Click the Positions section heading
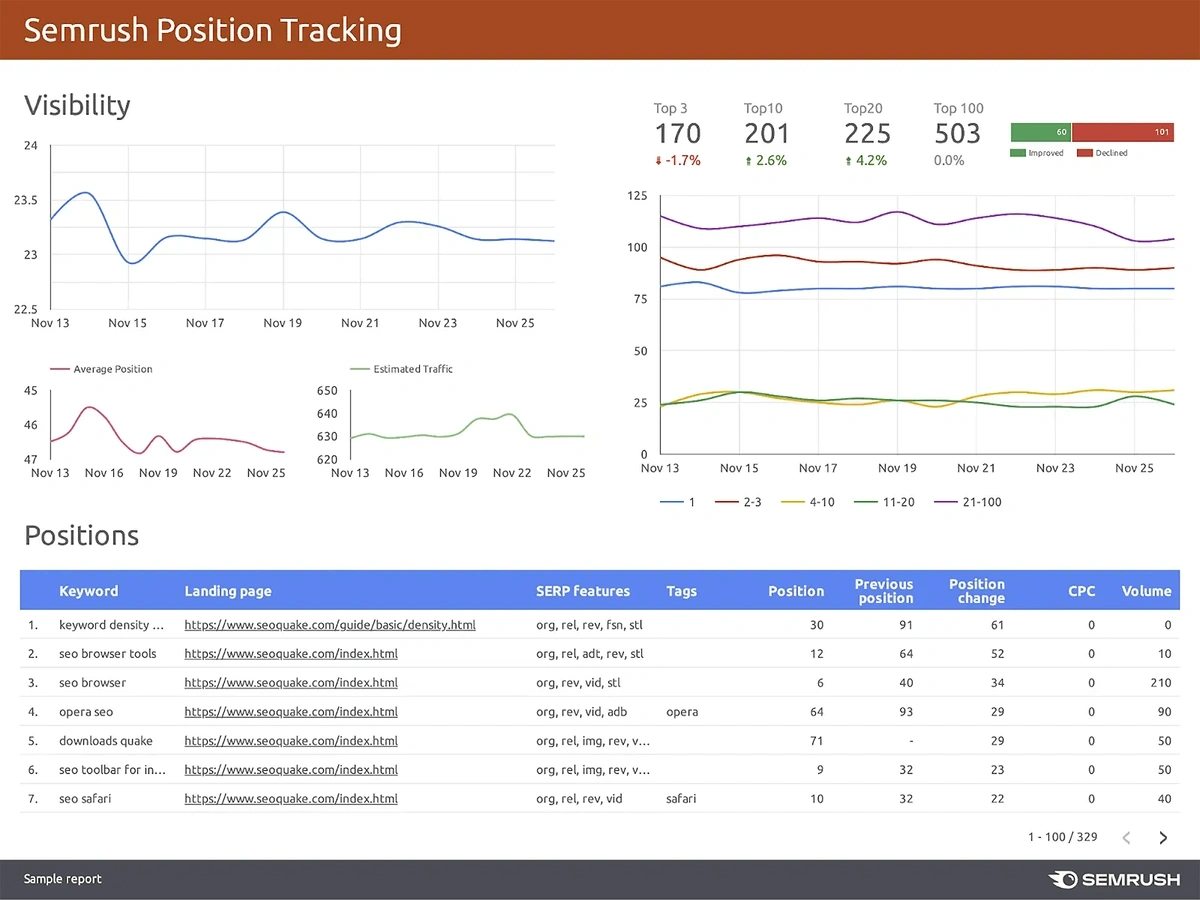The image size is (1200, 900). click(x=81, y=536)
